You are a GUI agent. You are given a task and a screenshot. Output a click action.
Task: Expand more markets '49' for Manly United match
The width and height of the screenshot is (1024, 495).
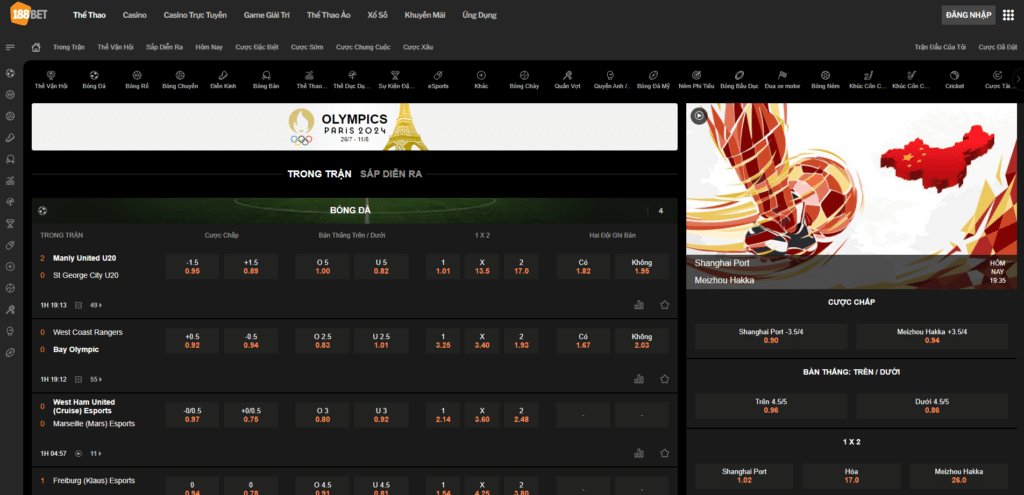(x=96, y=305)
